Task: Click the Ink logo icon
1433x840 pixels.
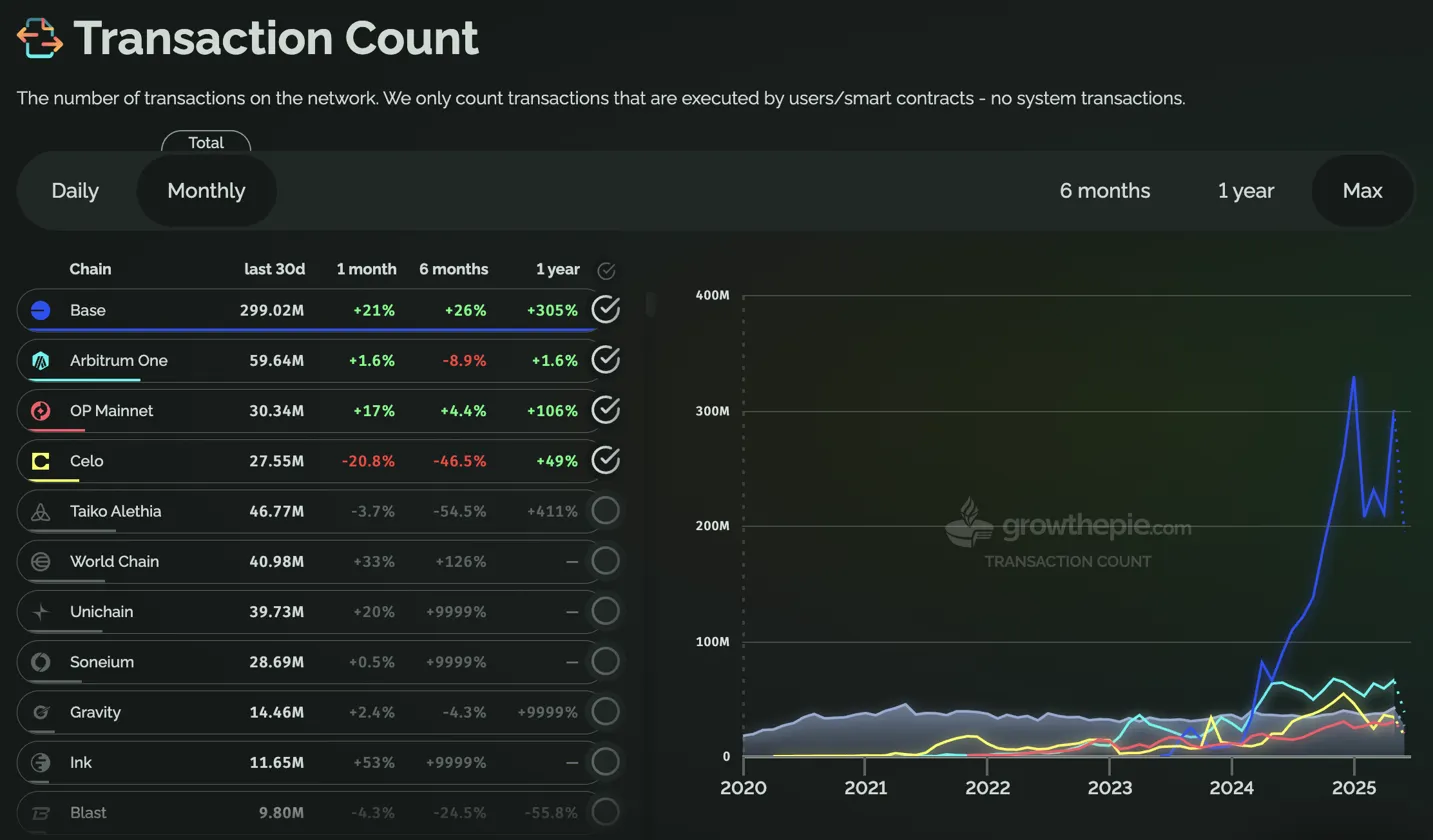Action: (41, 762)
